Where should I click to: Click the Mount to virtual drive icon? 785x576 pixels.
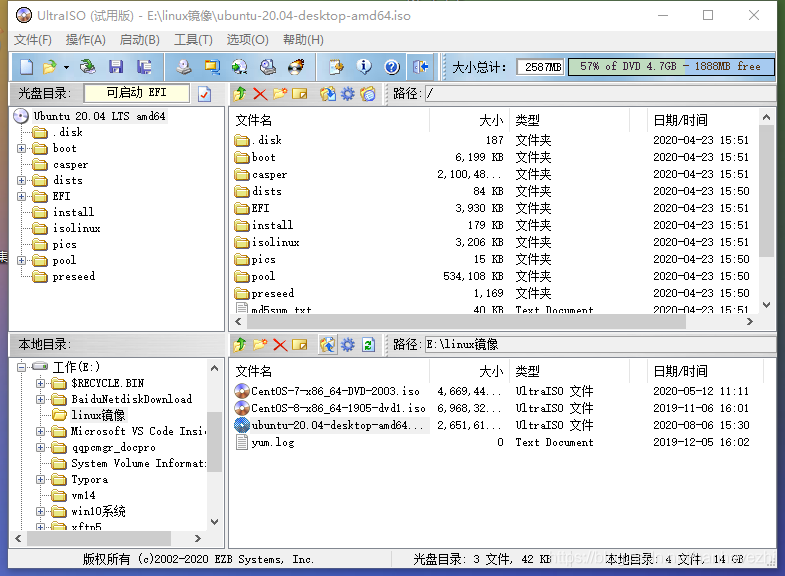[268, 67]
